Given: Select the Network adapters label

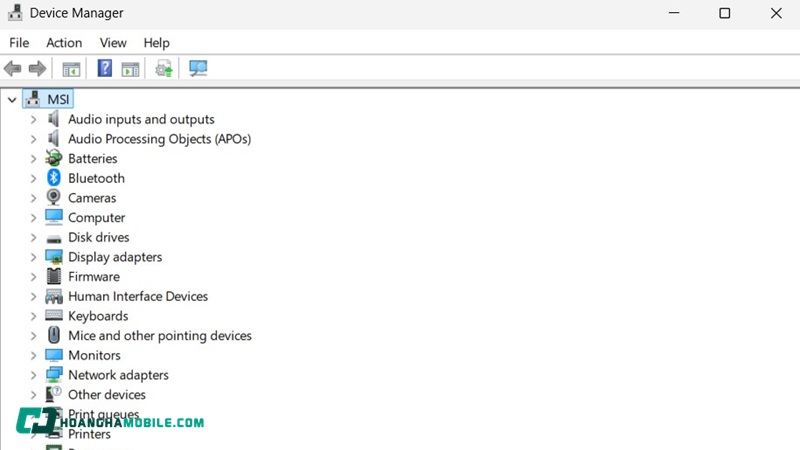Looking at the screenshot, I should 118,375.
